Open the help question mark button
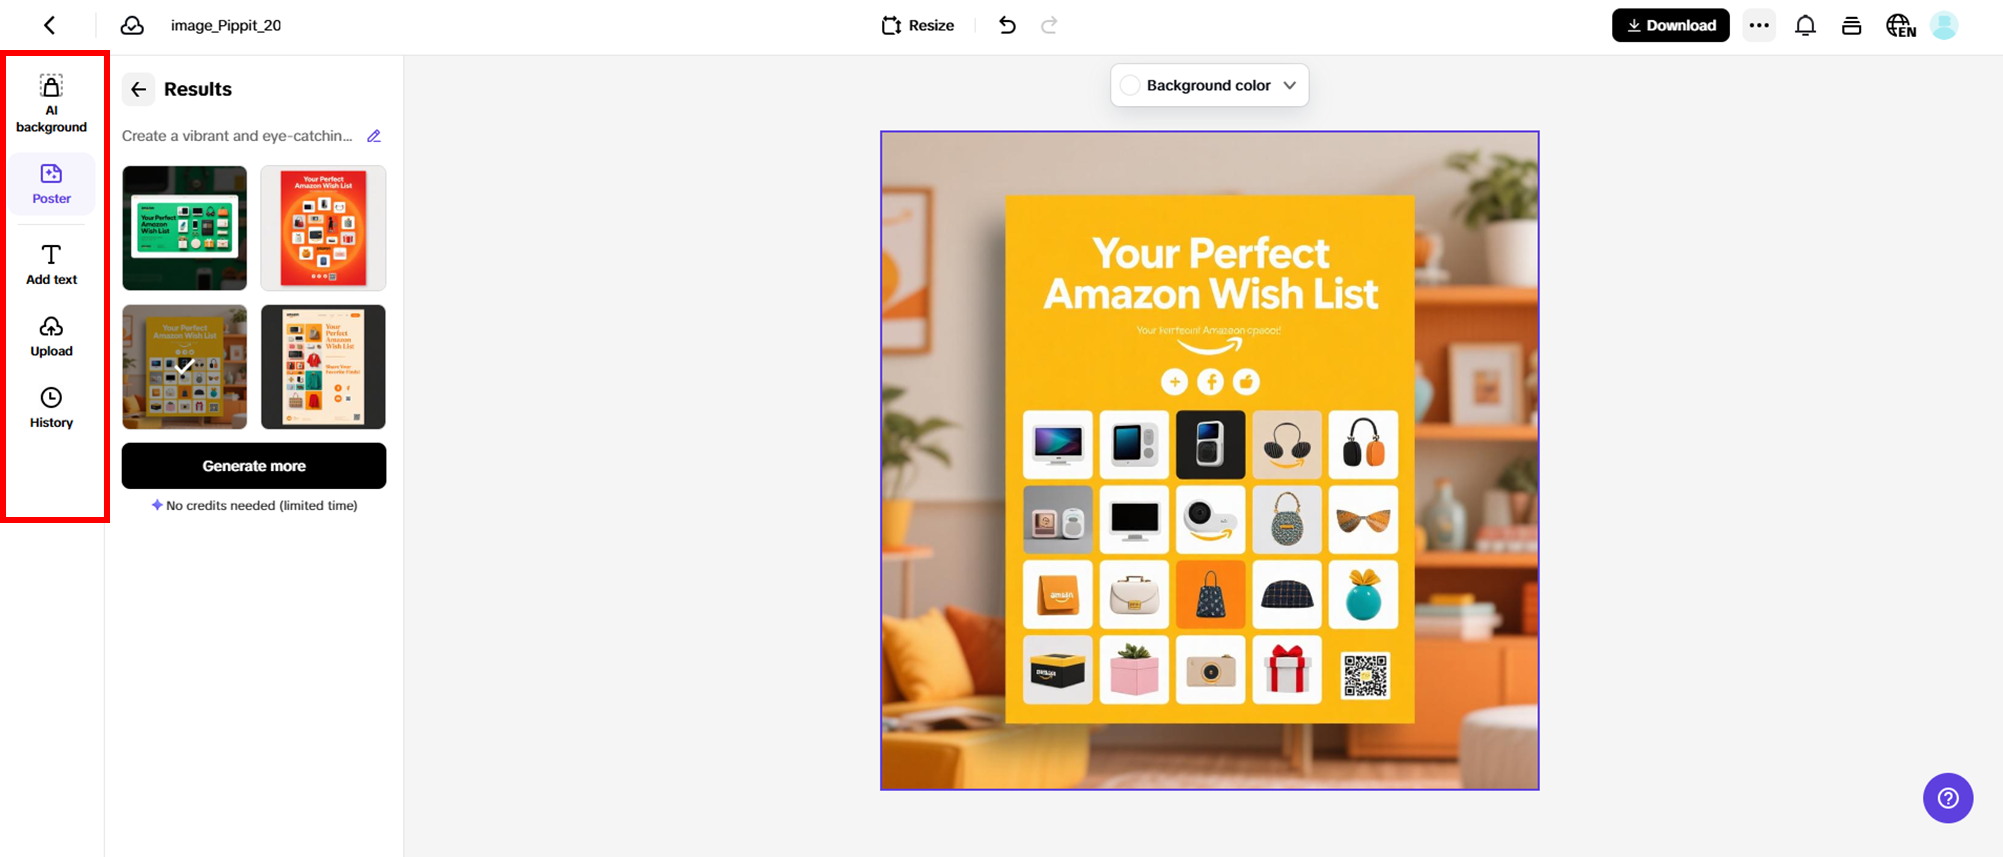The width and height of the screenshot is (2003, 857). [1948, 798]
